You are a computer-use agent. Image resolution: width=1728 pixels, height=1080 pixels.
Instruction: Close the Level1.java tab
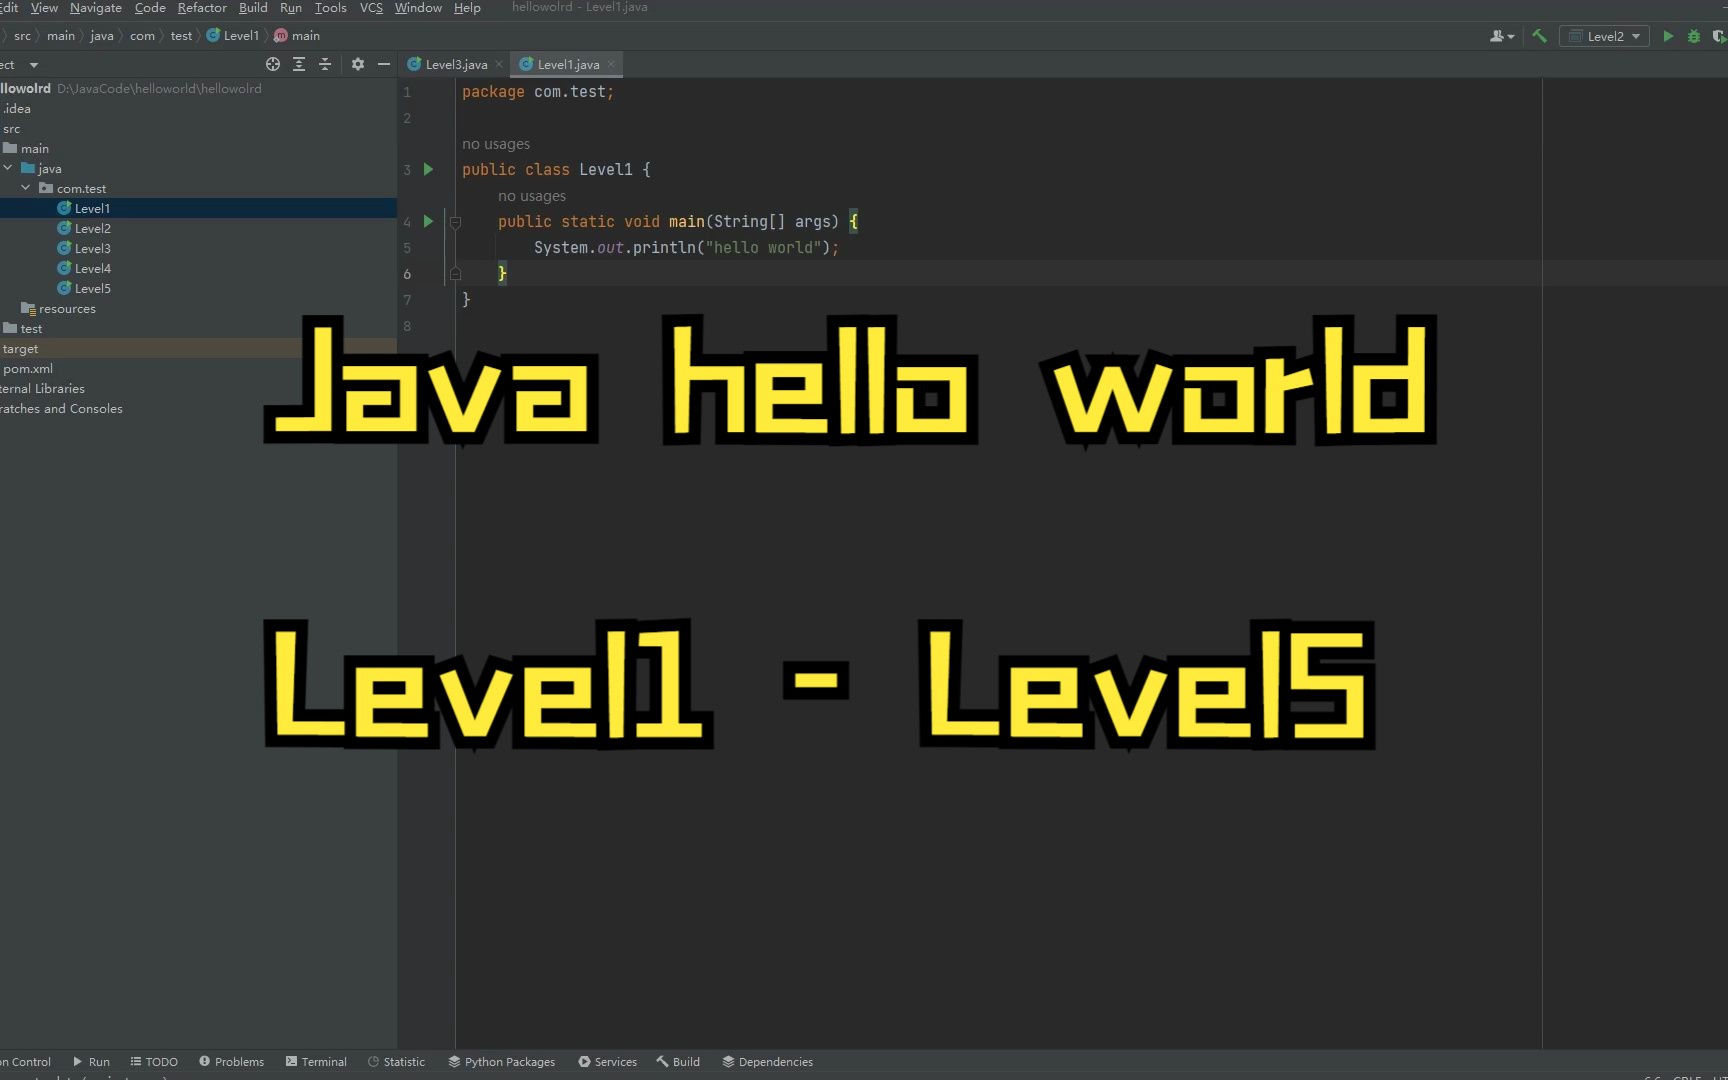click(611, 64)
